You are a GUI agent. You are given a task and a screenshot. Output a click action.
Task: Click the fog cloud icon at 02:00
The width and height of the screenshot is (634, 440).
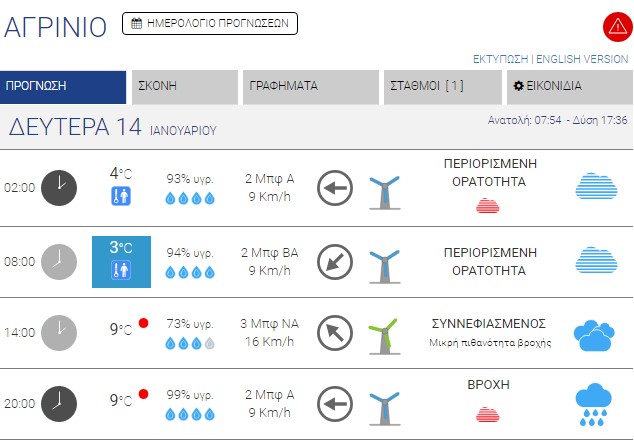click(x=595, y=187)
